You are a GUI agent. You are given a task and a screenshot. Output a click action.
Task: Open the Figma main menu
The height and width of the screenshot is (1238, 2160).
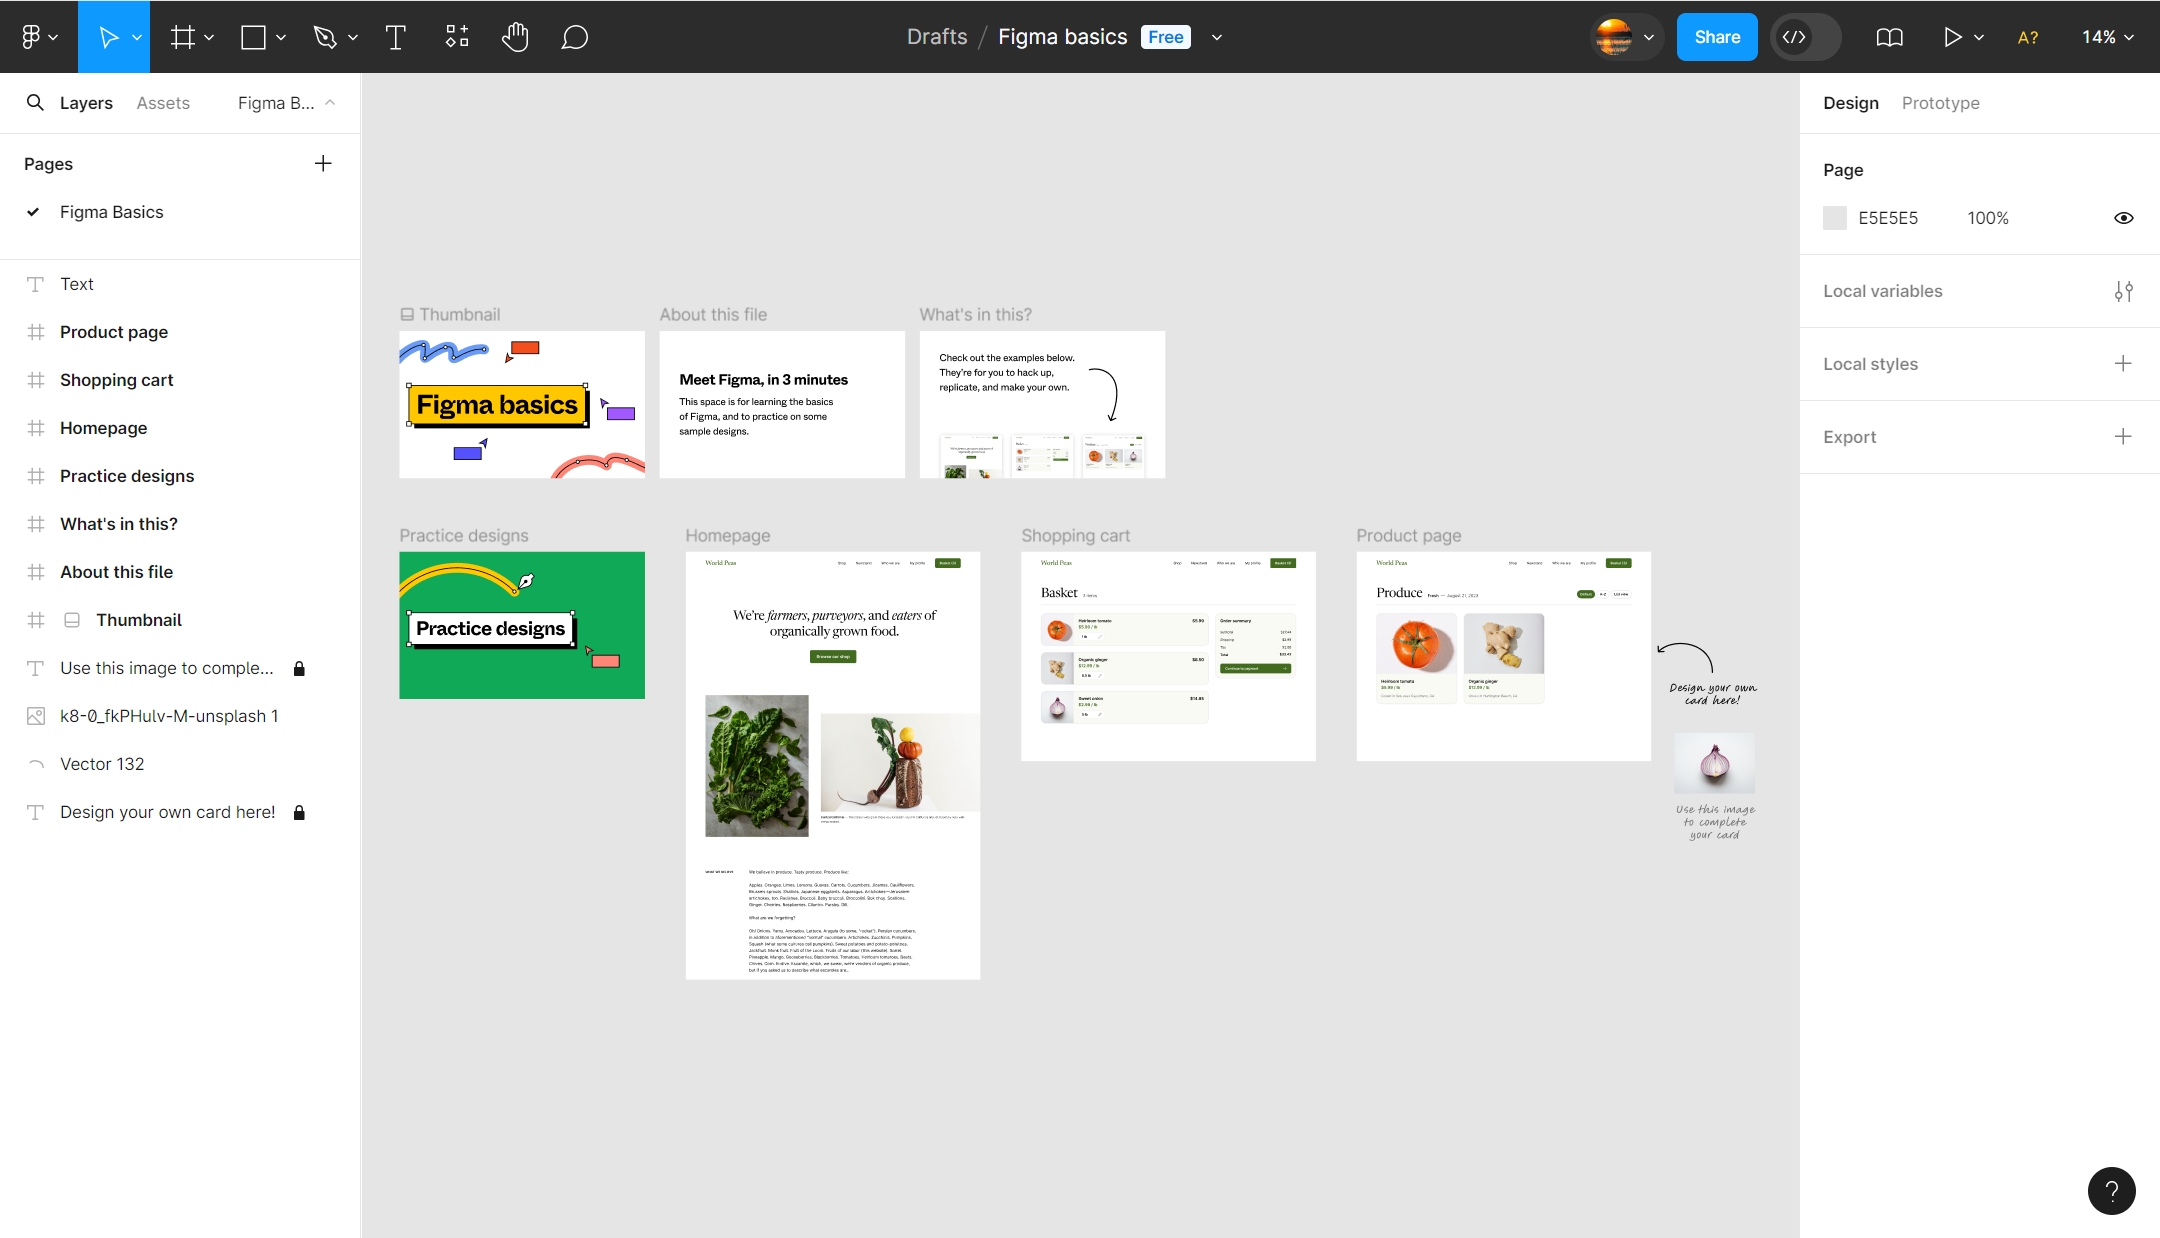point(39,37)
